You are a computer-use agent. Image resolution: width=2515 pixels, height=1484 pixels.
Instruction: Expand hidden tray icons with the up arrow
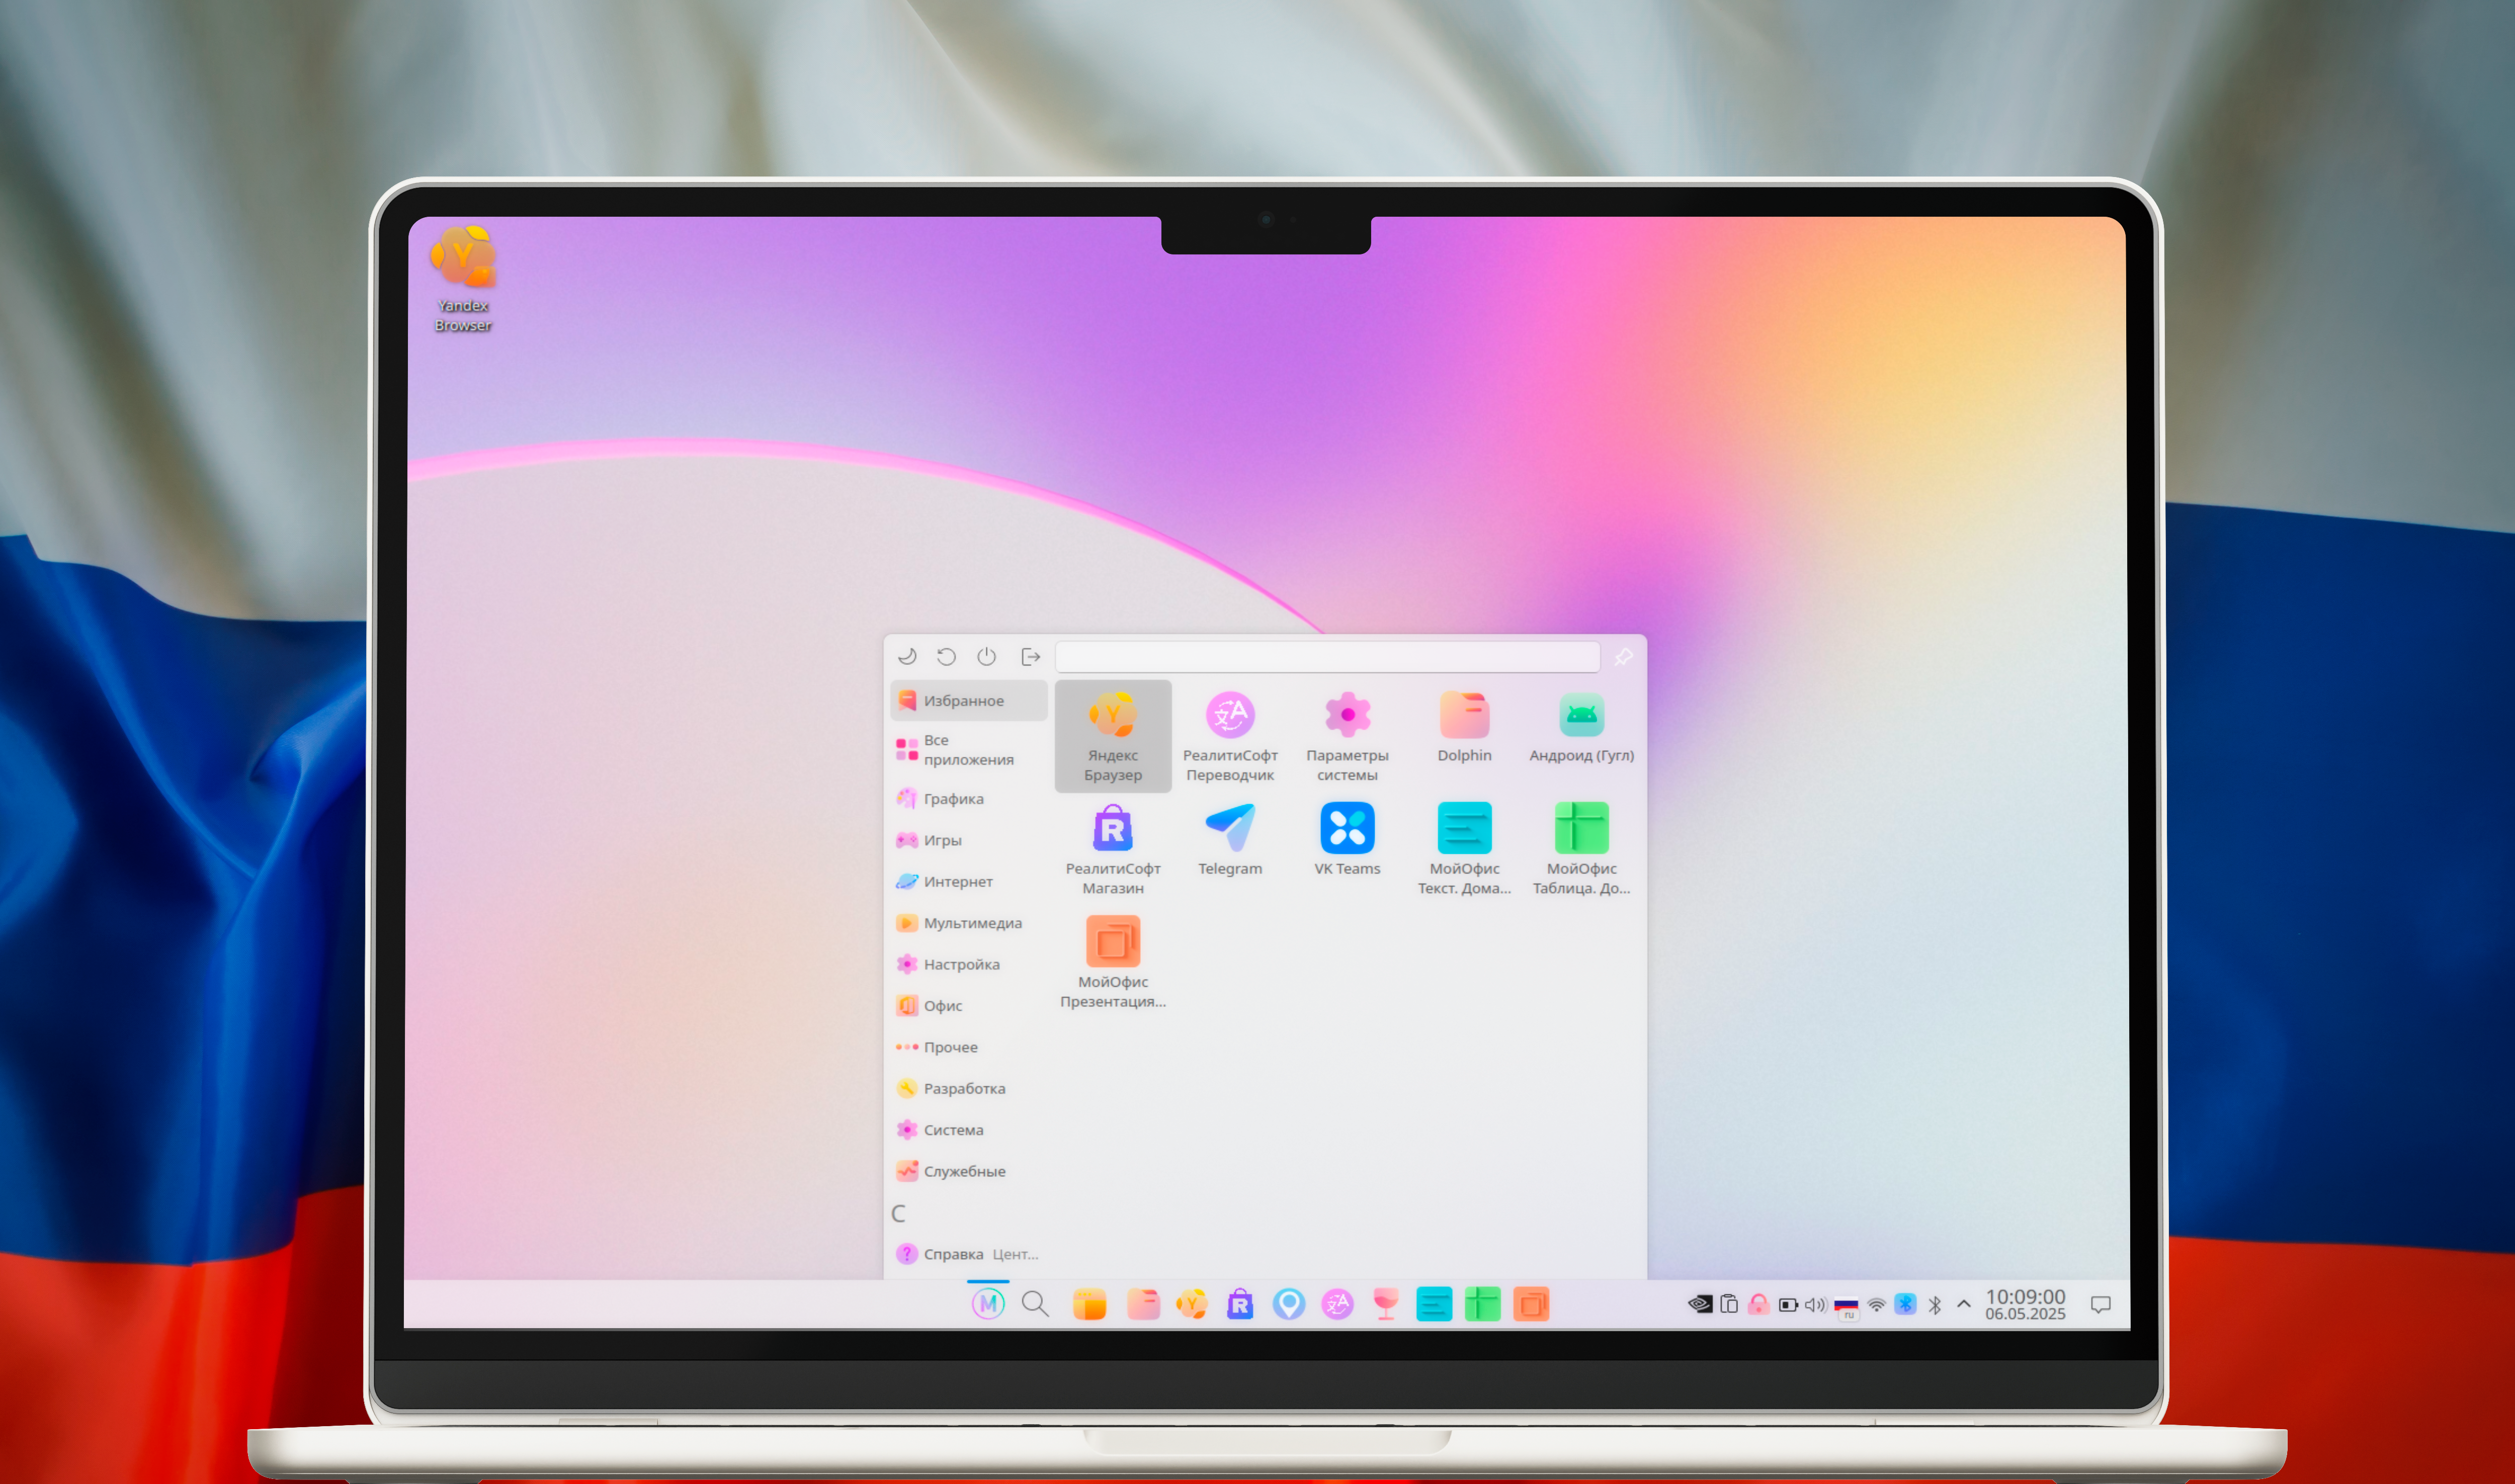tap(1963, 1304)
